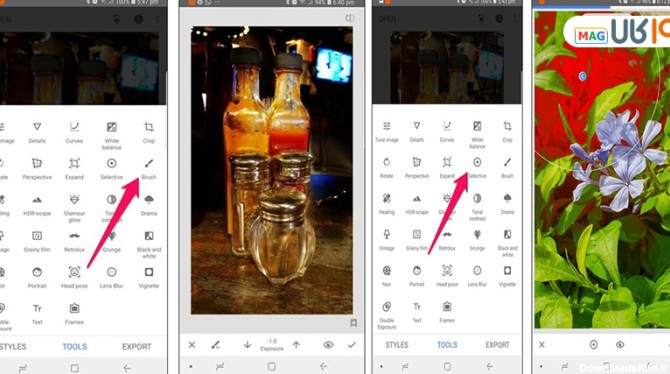
Task: Click the -1.0 Exposure value indicator
Action: click(272, 345)
